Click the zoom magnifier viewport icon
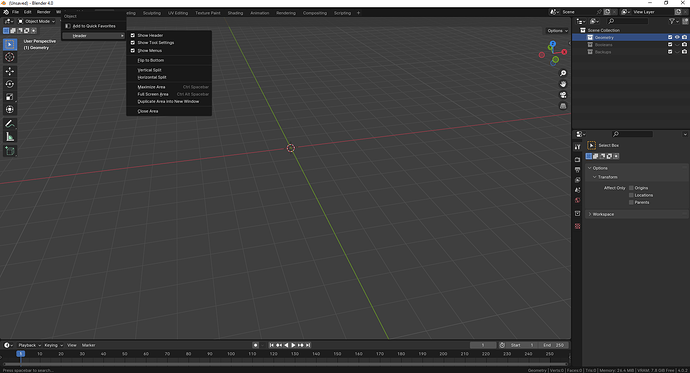 [x=563, y=73]
